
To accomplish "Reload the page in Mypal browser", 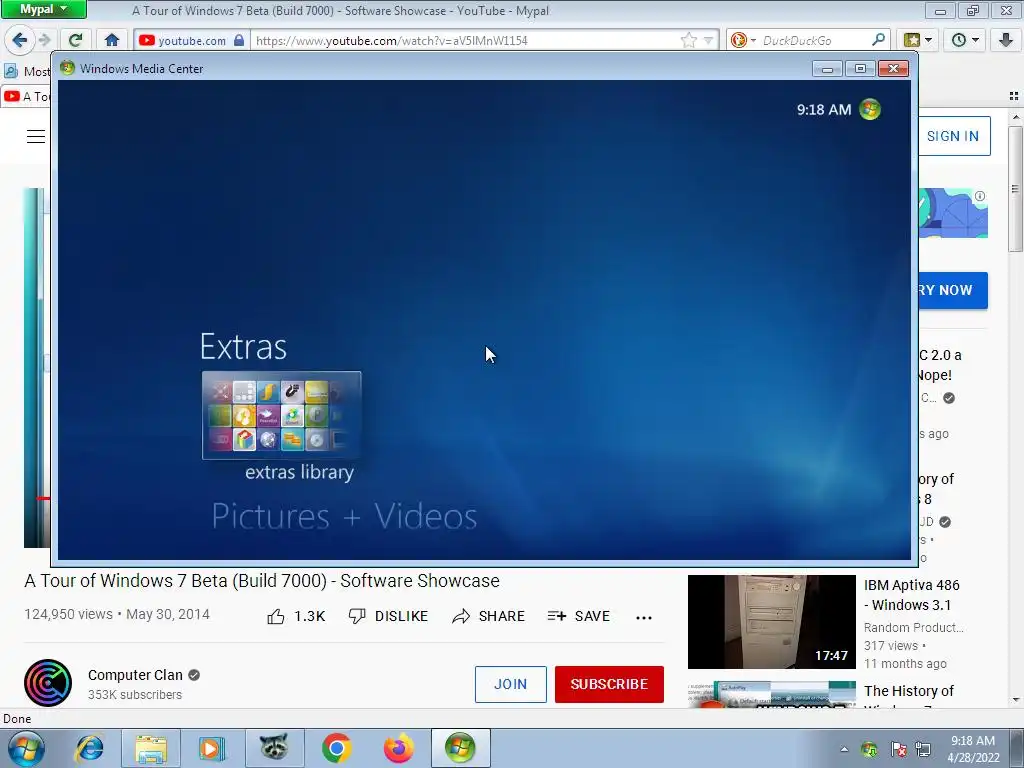I will (x=75, y=40).
